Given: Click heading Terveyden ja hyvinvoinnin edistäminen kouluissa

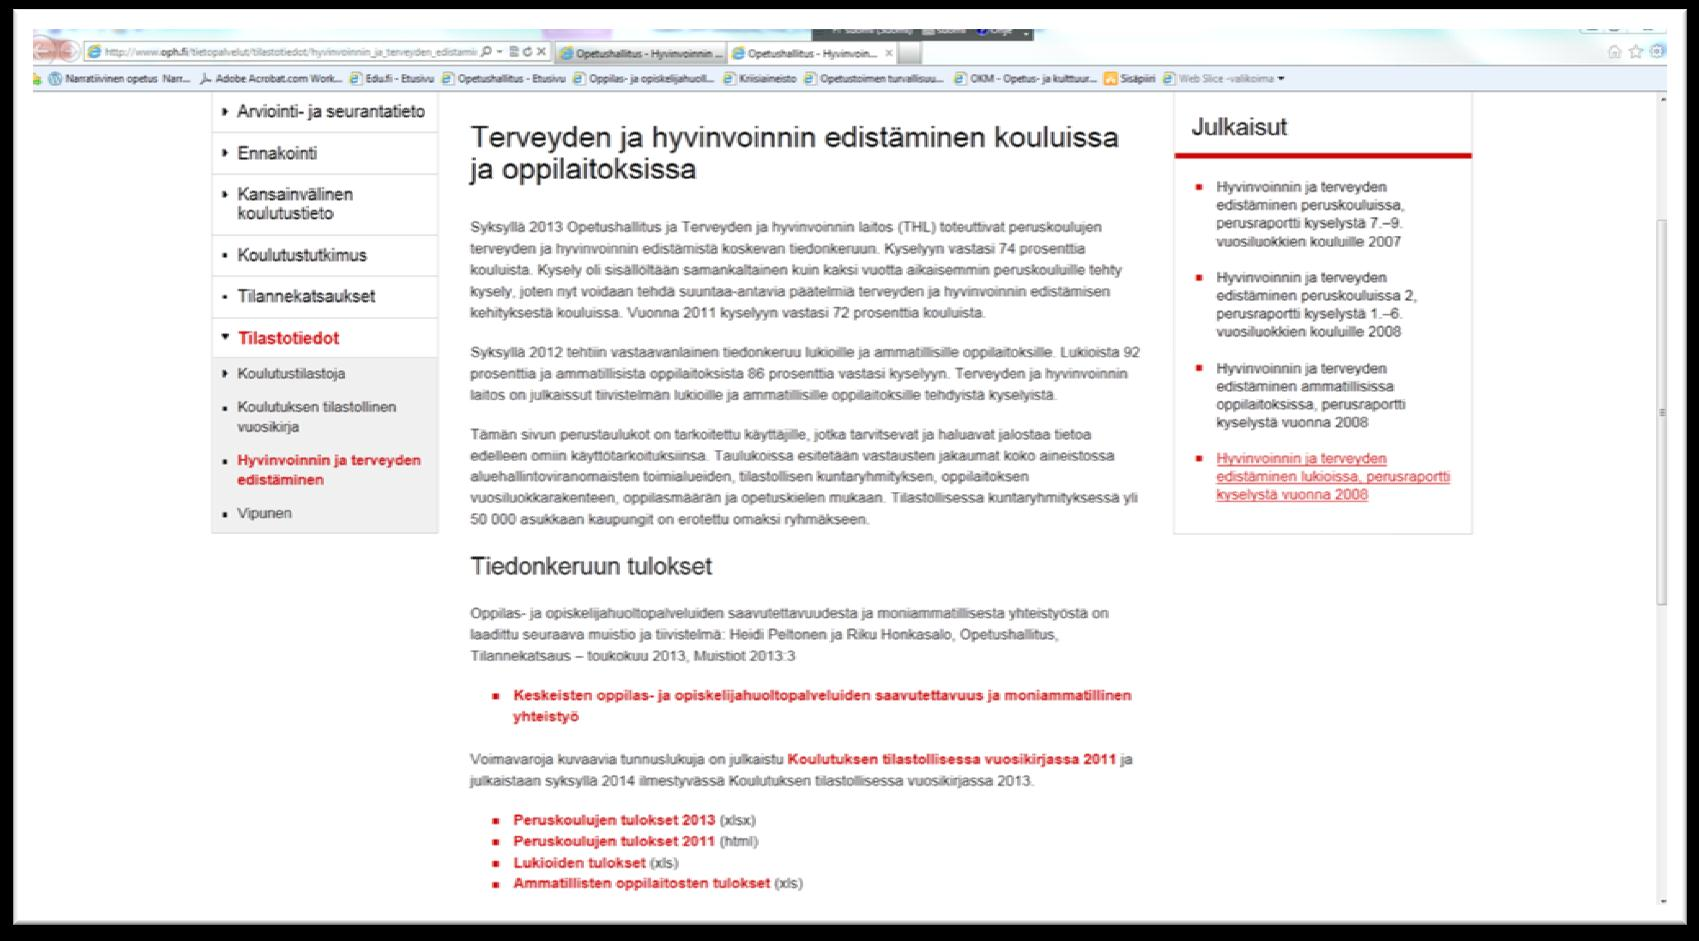Looking at the screenshot, I should (x=794, y=152).
